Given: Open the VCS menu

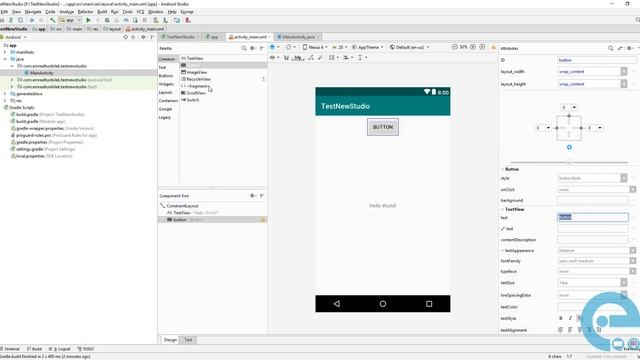Looking at the screenshot, I should [140, 12].
